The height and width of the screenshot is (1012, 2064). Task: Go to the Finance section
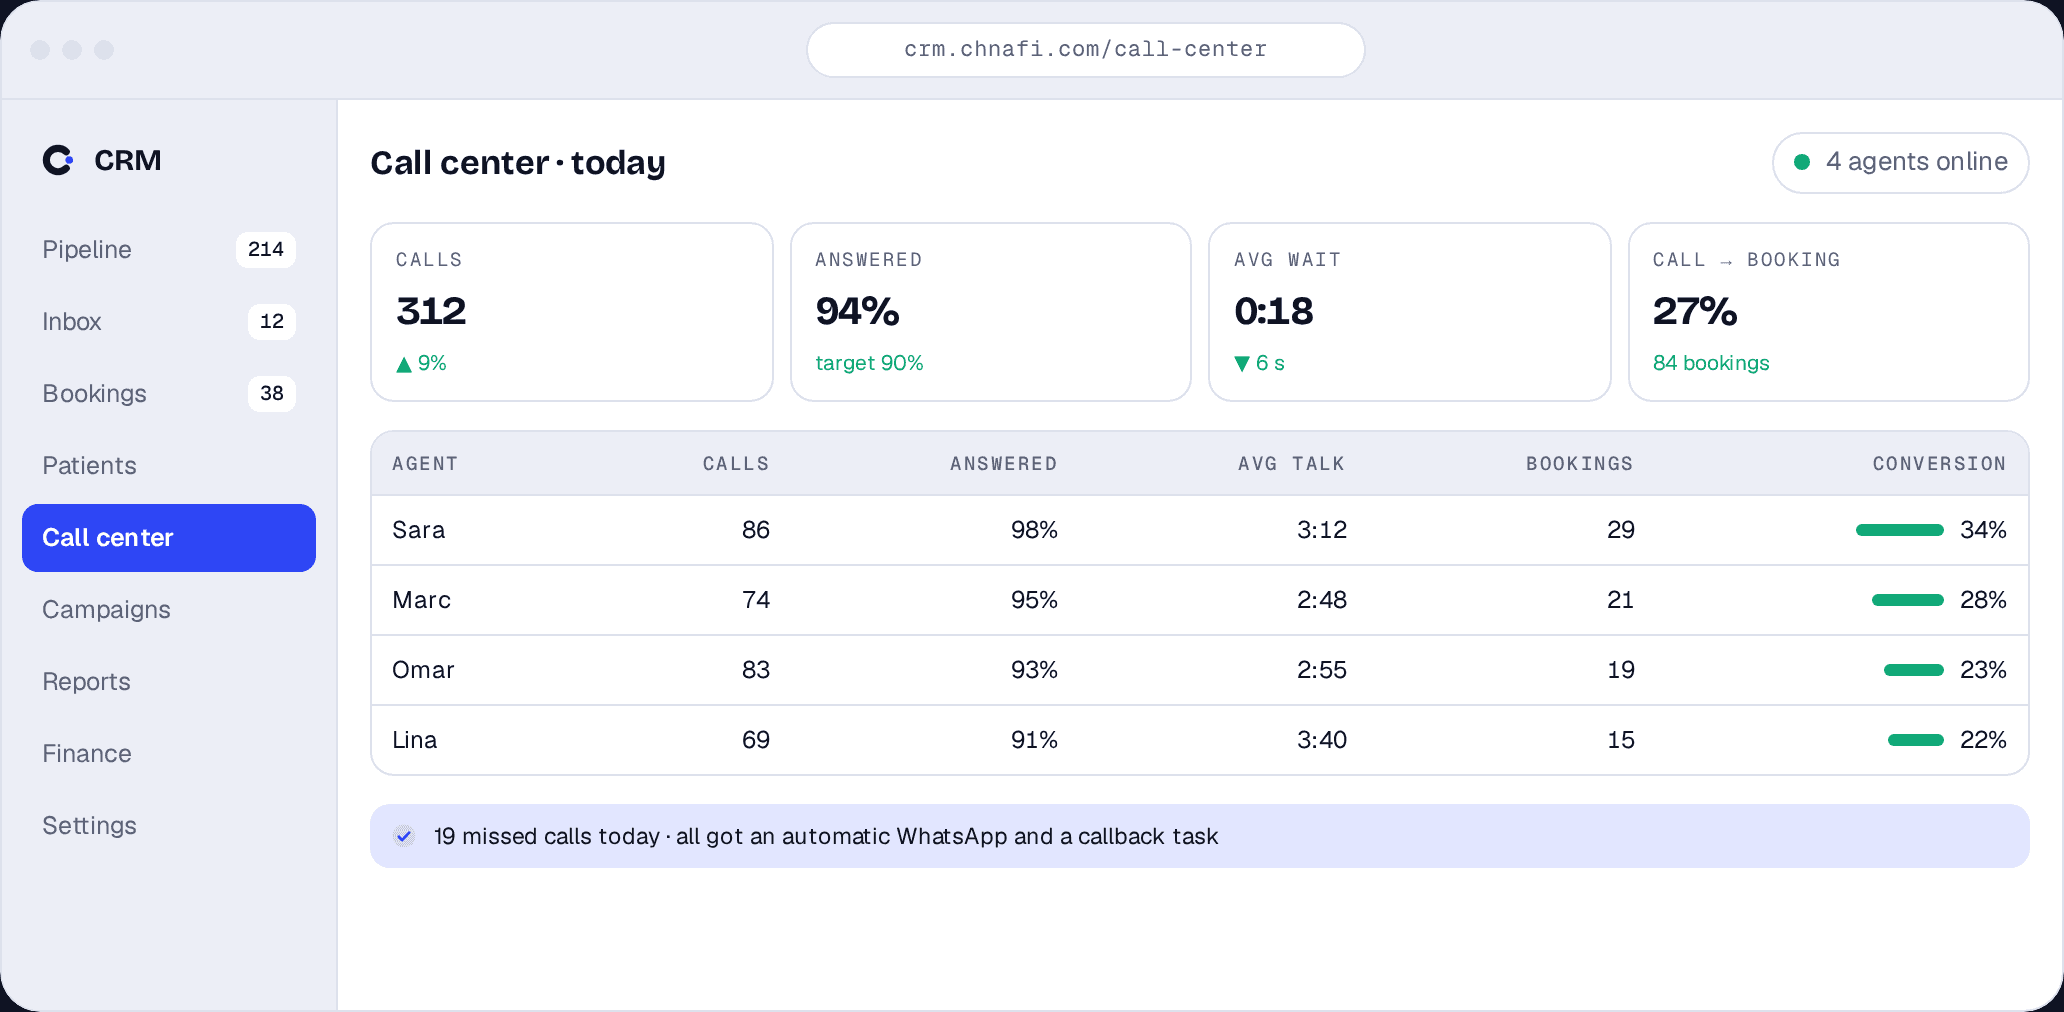[169, 753]
